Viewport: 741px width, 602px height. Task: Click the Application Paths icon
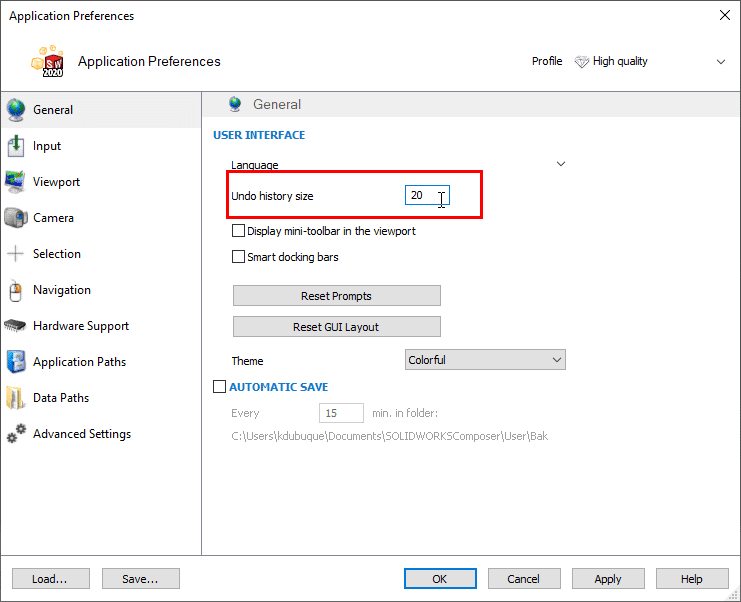[x=16, y=362]
